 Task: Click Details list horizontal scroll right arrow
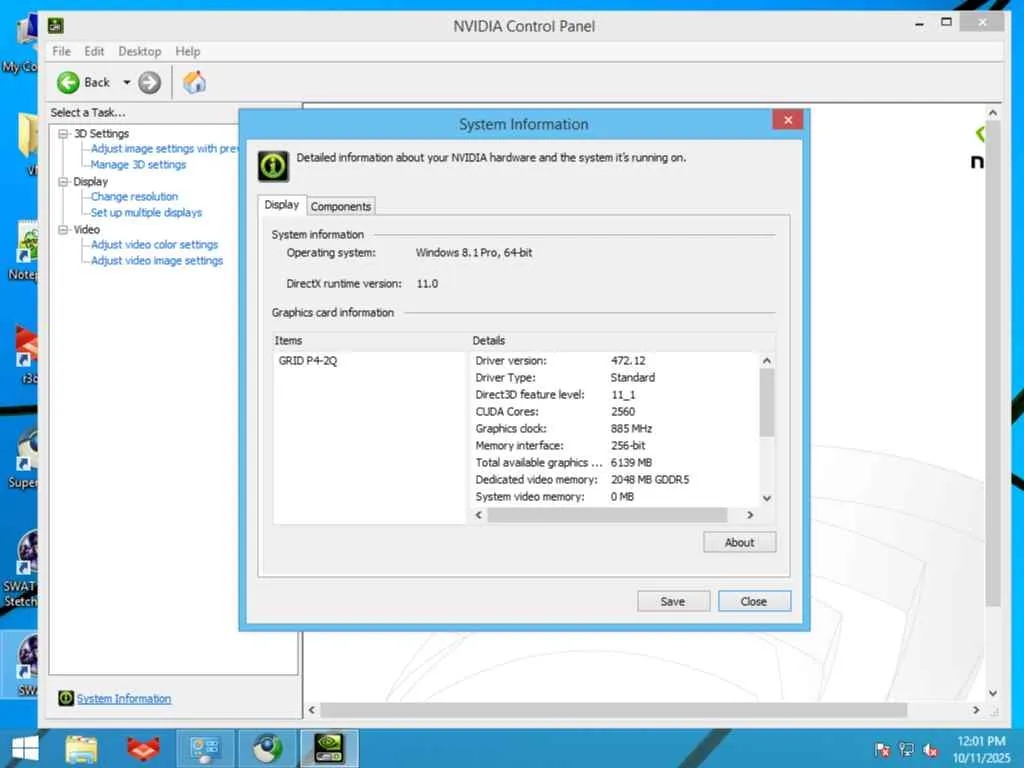point(750,515)
